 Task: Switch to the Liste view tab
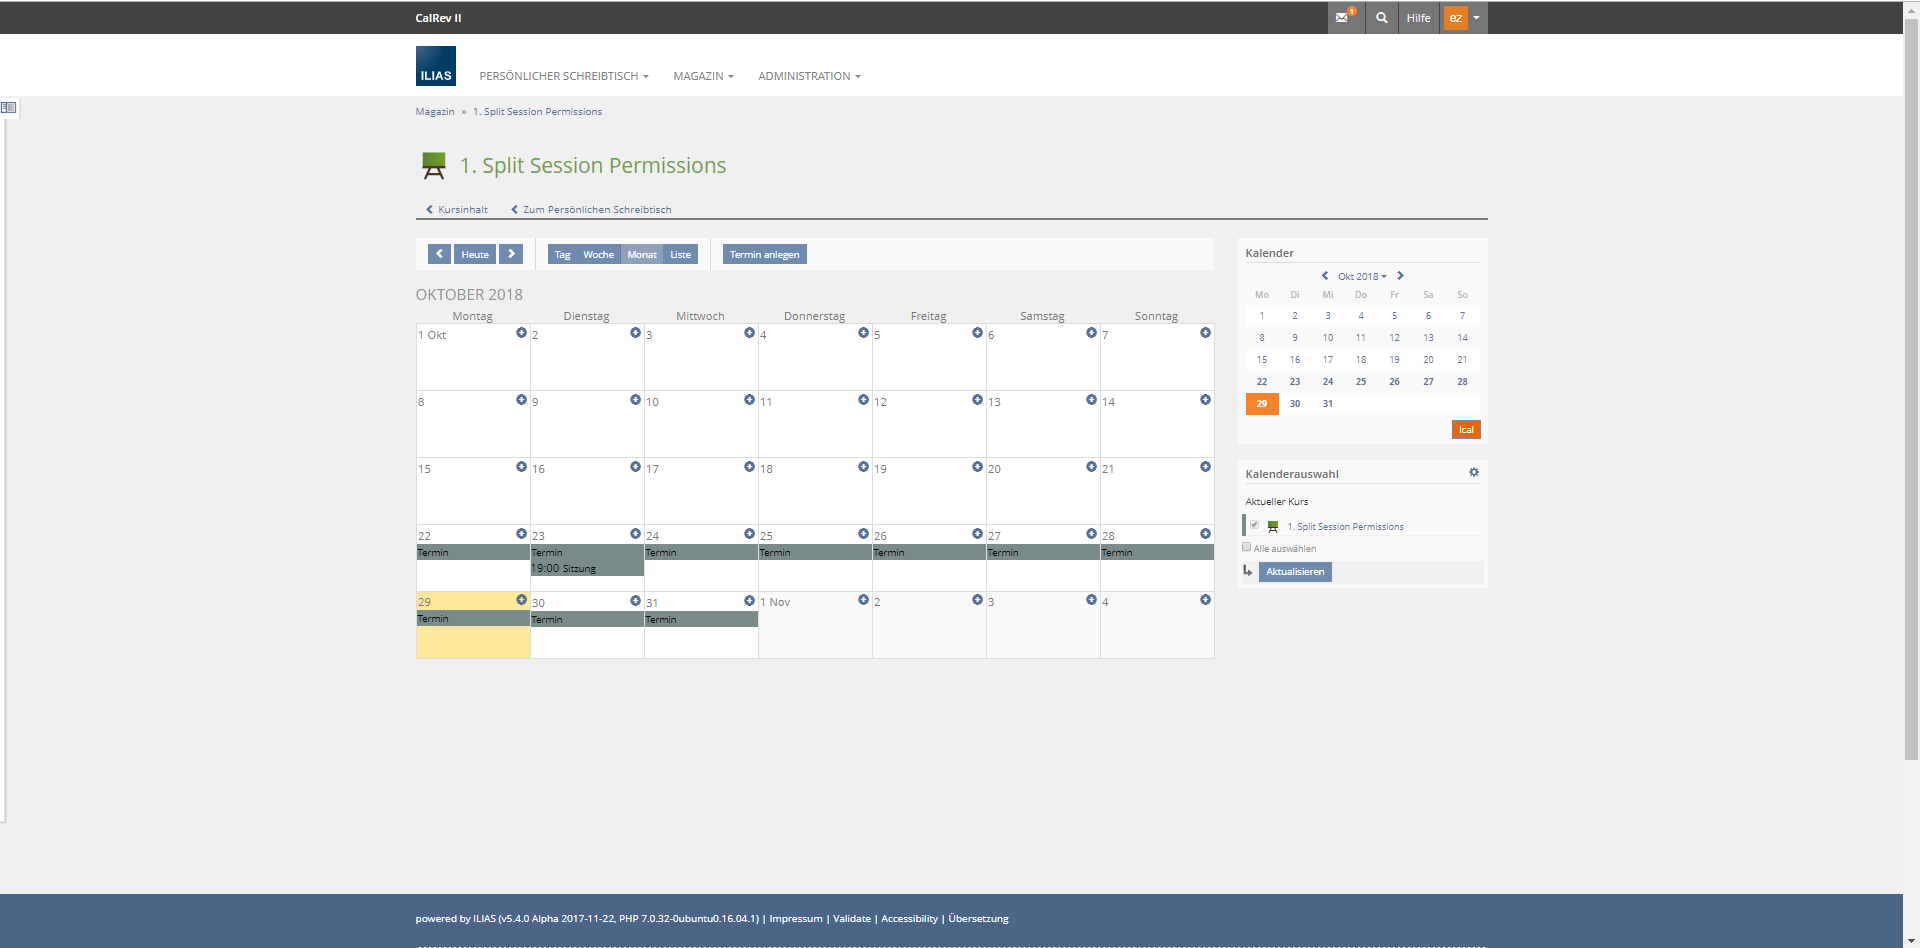click(x=680, y=255)
